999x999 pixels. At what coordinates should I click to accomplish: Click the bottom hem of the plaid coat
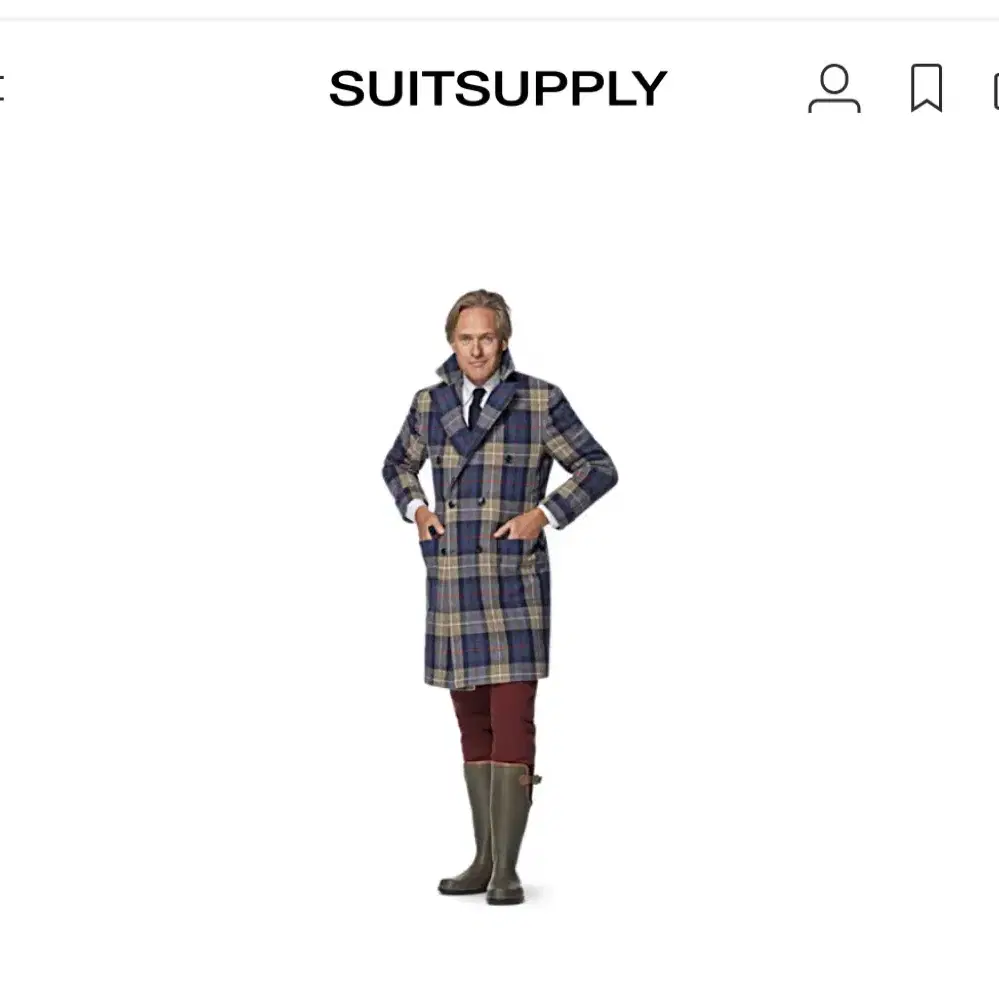tap(487, 678)
